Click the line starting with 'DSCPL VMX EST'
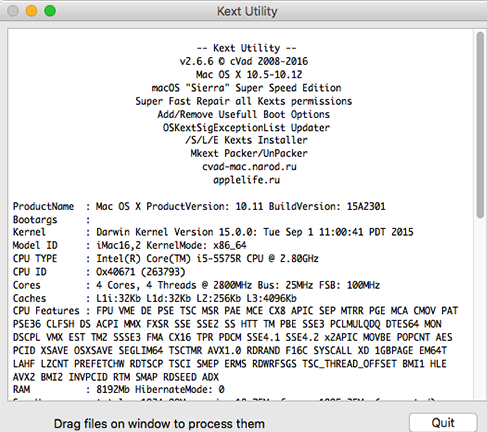The height and width of the screenshot is (432, 487). [233, 337]
